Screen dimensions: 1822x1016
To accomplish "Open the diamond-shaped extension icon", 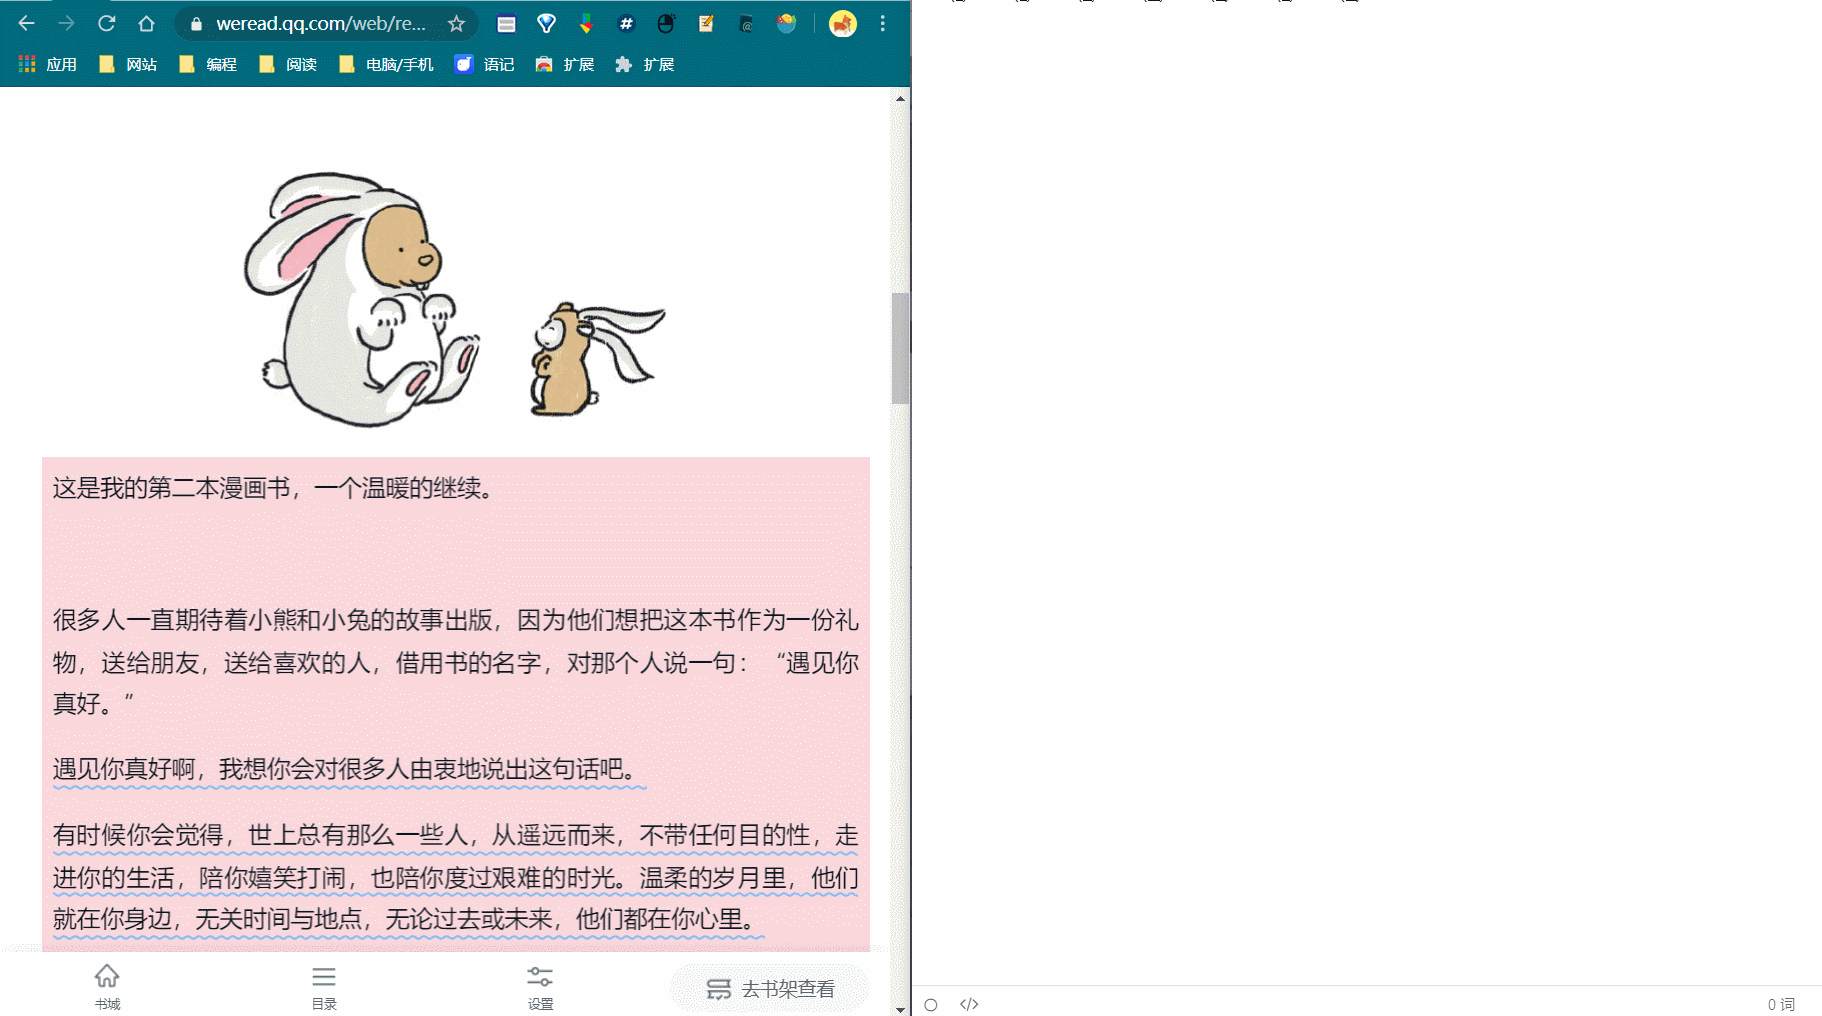I will (x=546, y=24).
